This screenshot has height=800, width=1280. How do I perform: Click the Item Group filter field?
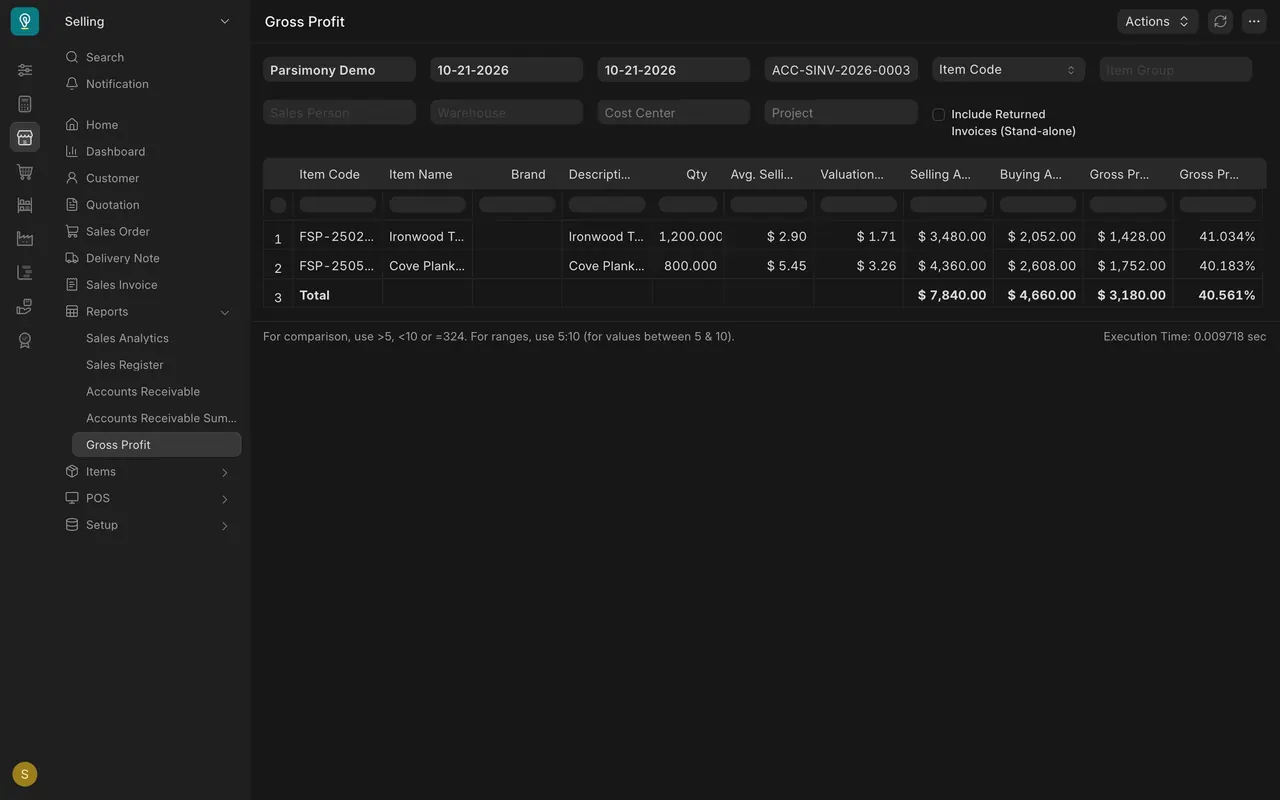[x=1176, y=70]
